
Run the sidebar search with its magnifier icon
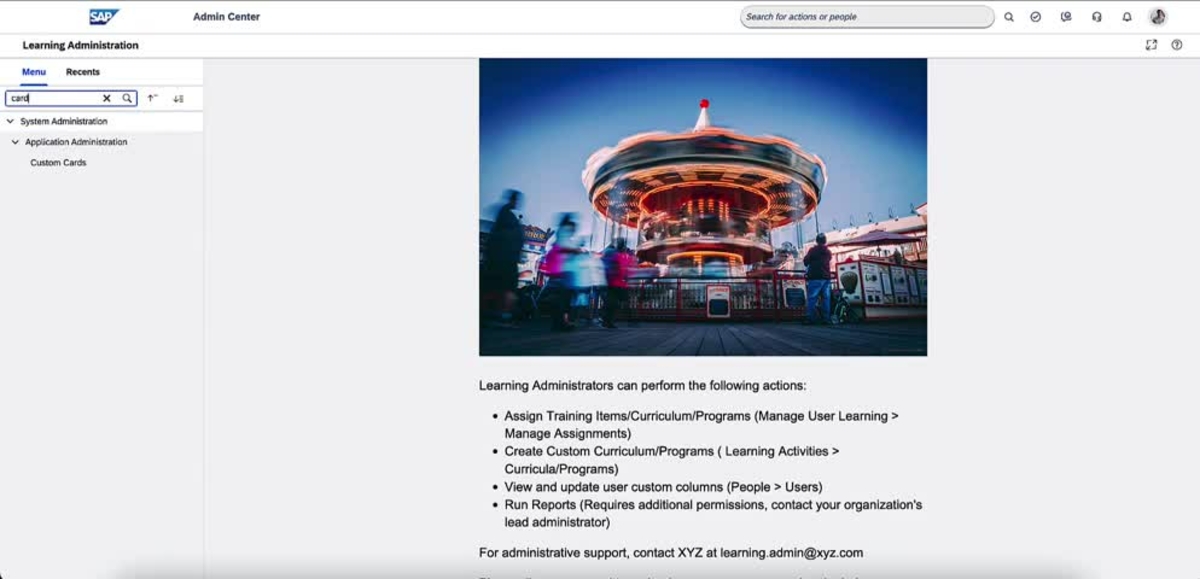(127, 98)
